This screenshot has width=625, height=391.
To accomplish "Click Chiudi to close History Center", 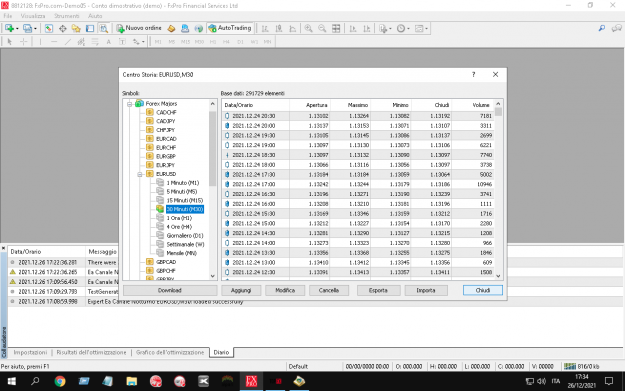I will (x=483, y=290).
